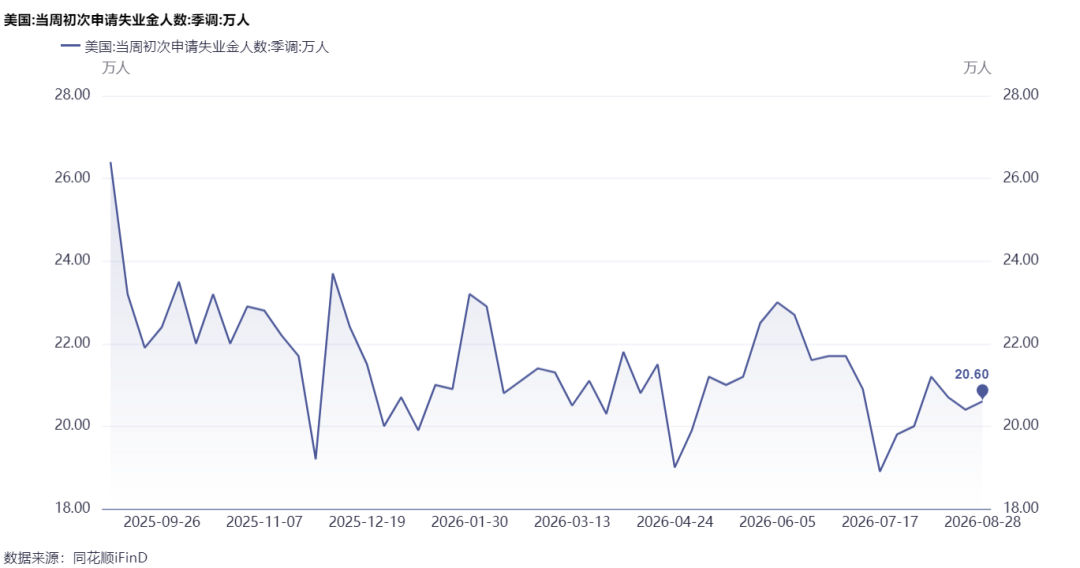Click the 28.00 label on the left axis
The height and width of the screenshot is (568, 1080).
pyautogui.click(x=72, y=95)
